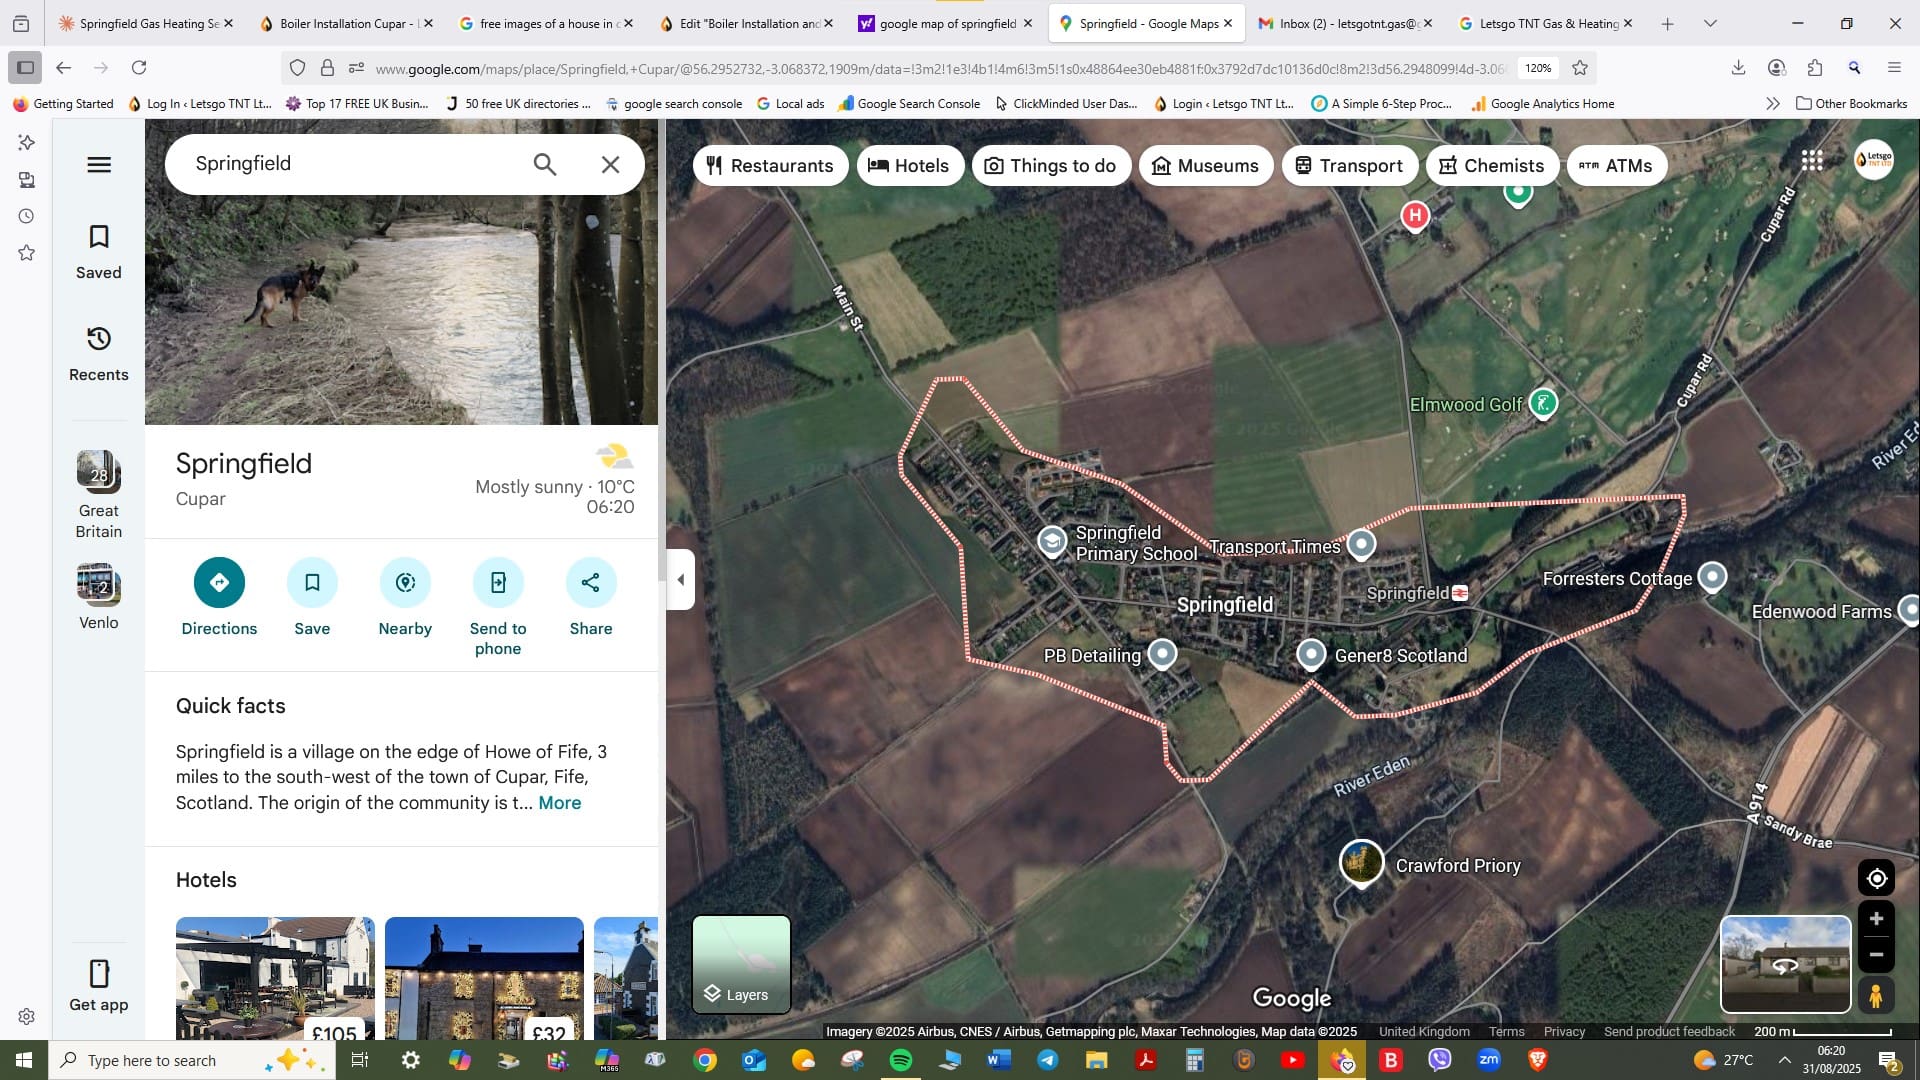Zoom in on the map

tap(1877, 919)
